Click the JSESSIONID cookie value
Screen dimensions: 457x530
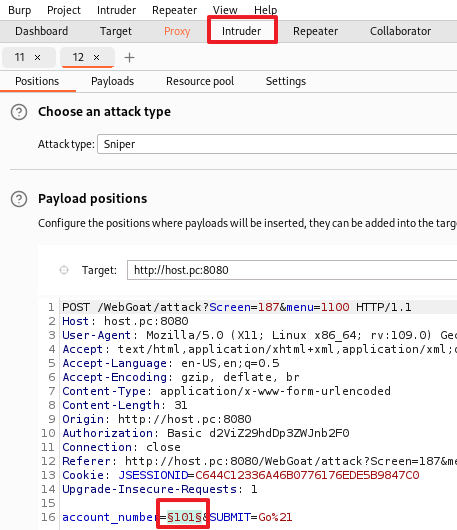tap(307, 475)
